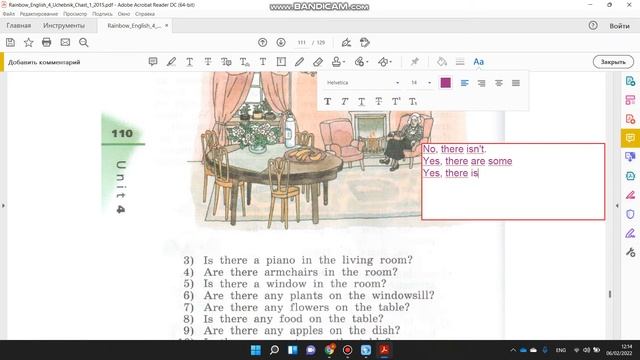Select the replace text tool
The width and height of the screenshot is (640, 360).
tap(226, 62)
